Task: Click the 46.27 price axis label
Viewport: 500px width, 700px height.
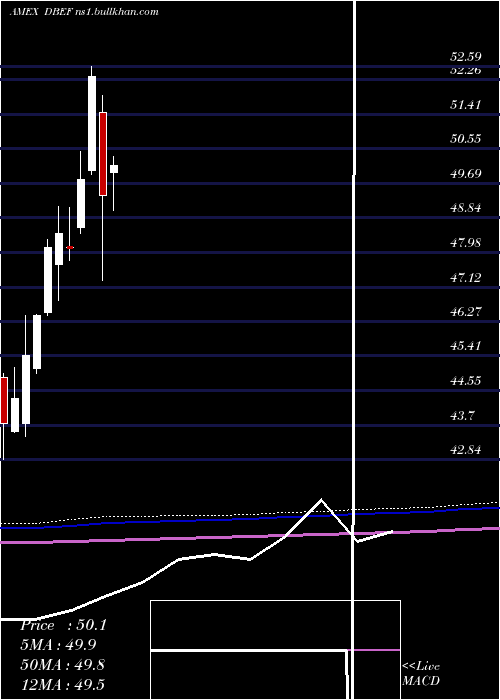Action: (466, 312)
